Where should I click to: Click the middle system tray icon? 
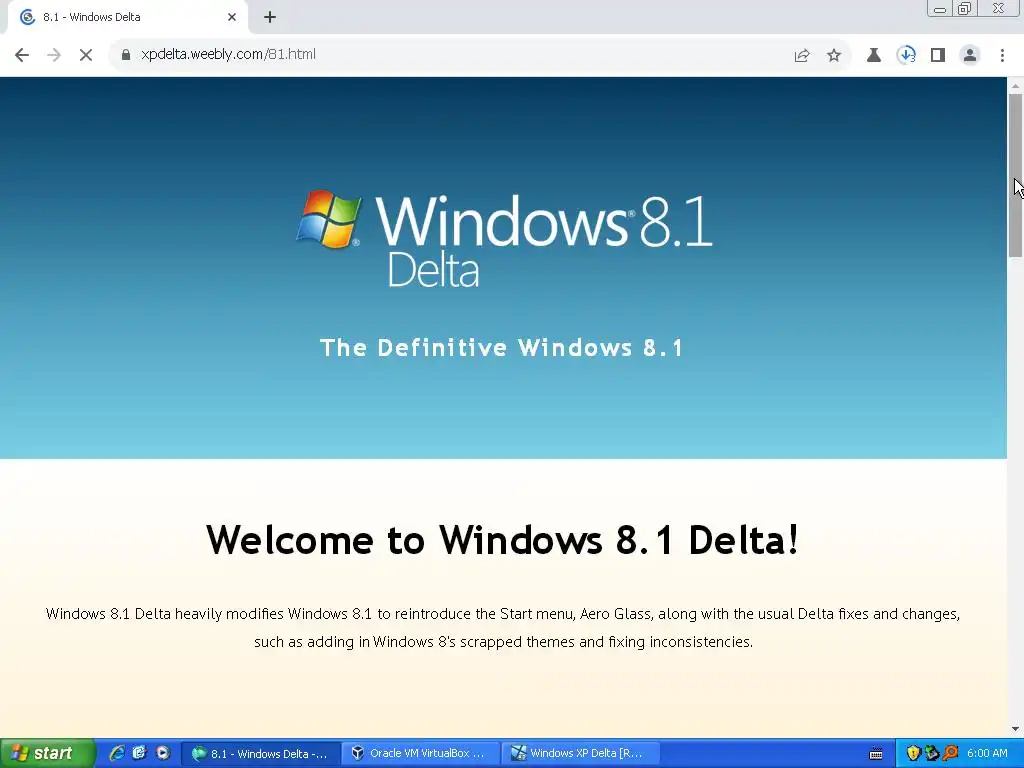click(932, 754)
